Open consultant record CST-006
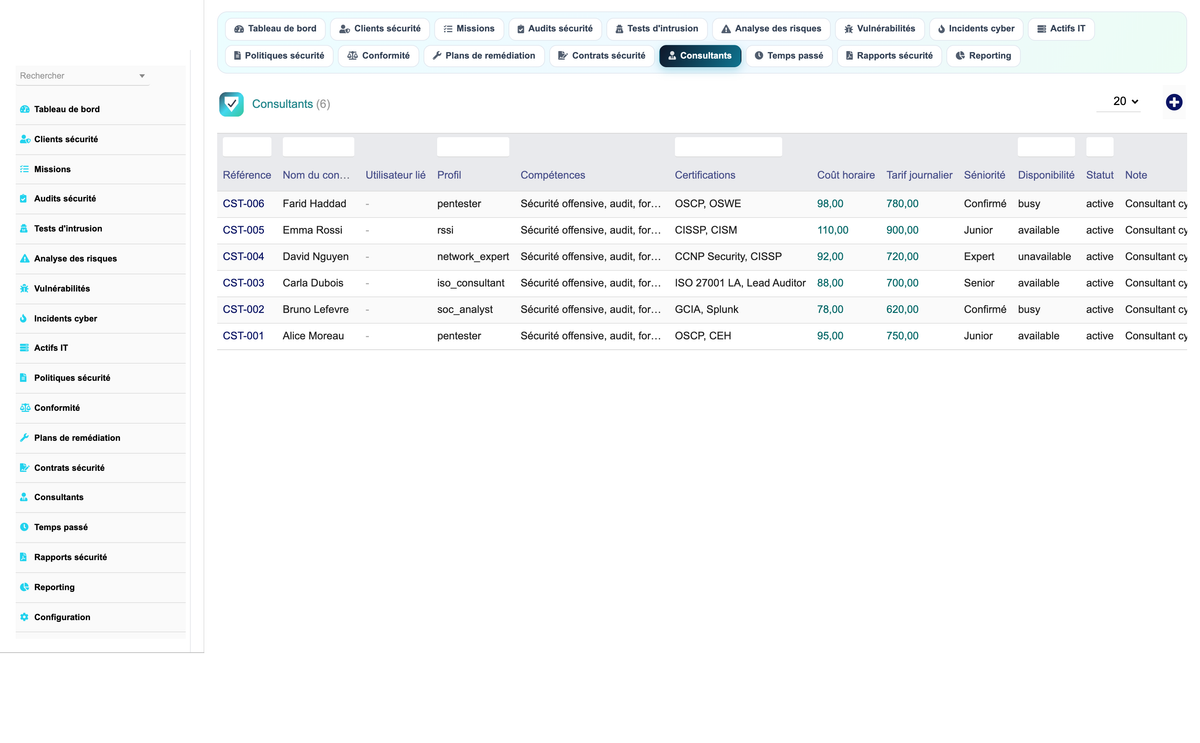Viewport: 1200px width, 743px height. click(x=244, y=204)
